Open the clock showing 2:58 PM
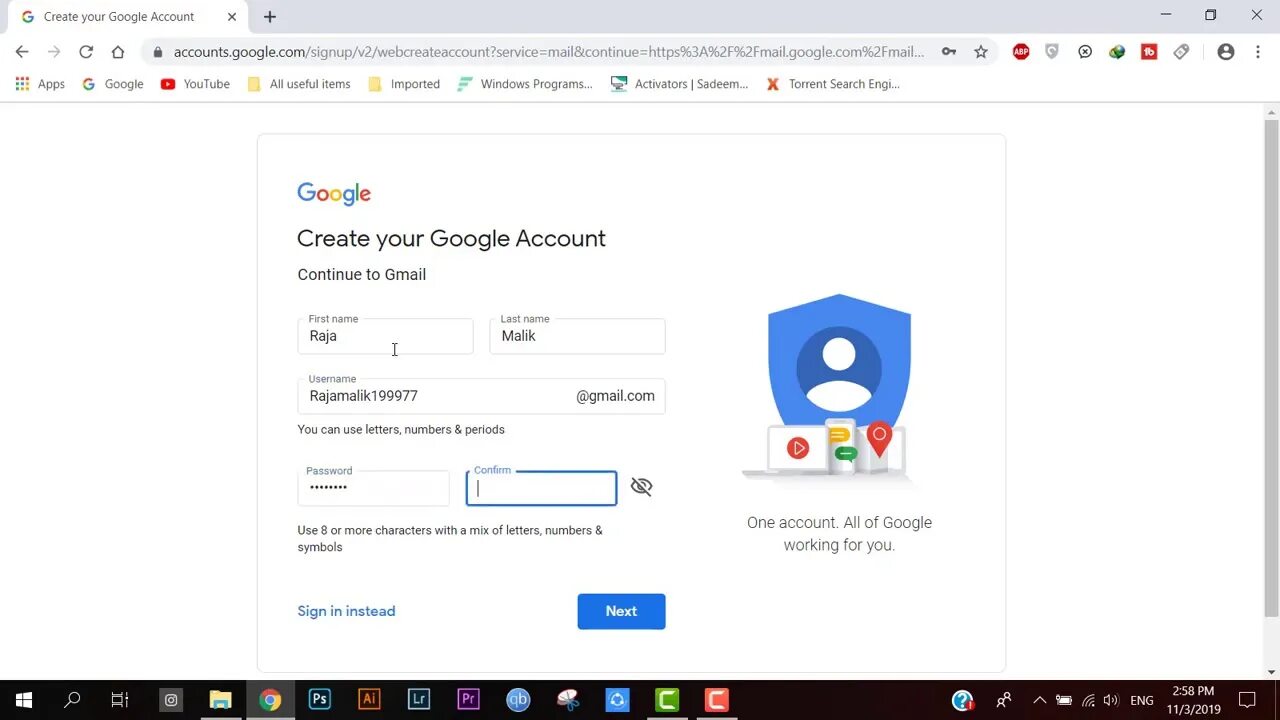This screenshot has width=1280, height=720. 1193,700
